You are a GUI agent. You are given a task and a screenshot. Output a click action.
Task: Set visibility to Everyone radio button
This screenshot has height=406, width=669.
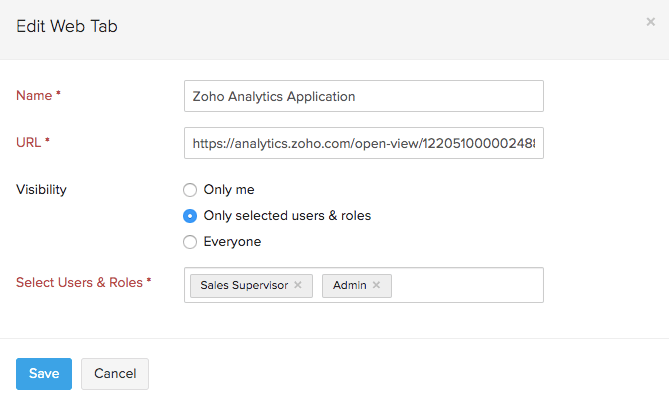(x=190, y=241)
